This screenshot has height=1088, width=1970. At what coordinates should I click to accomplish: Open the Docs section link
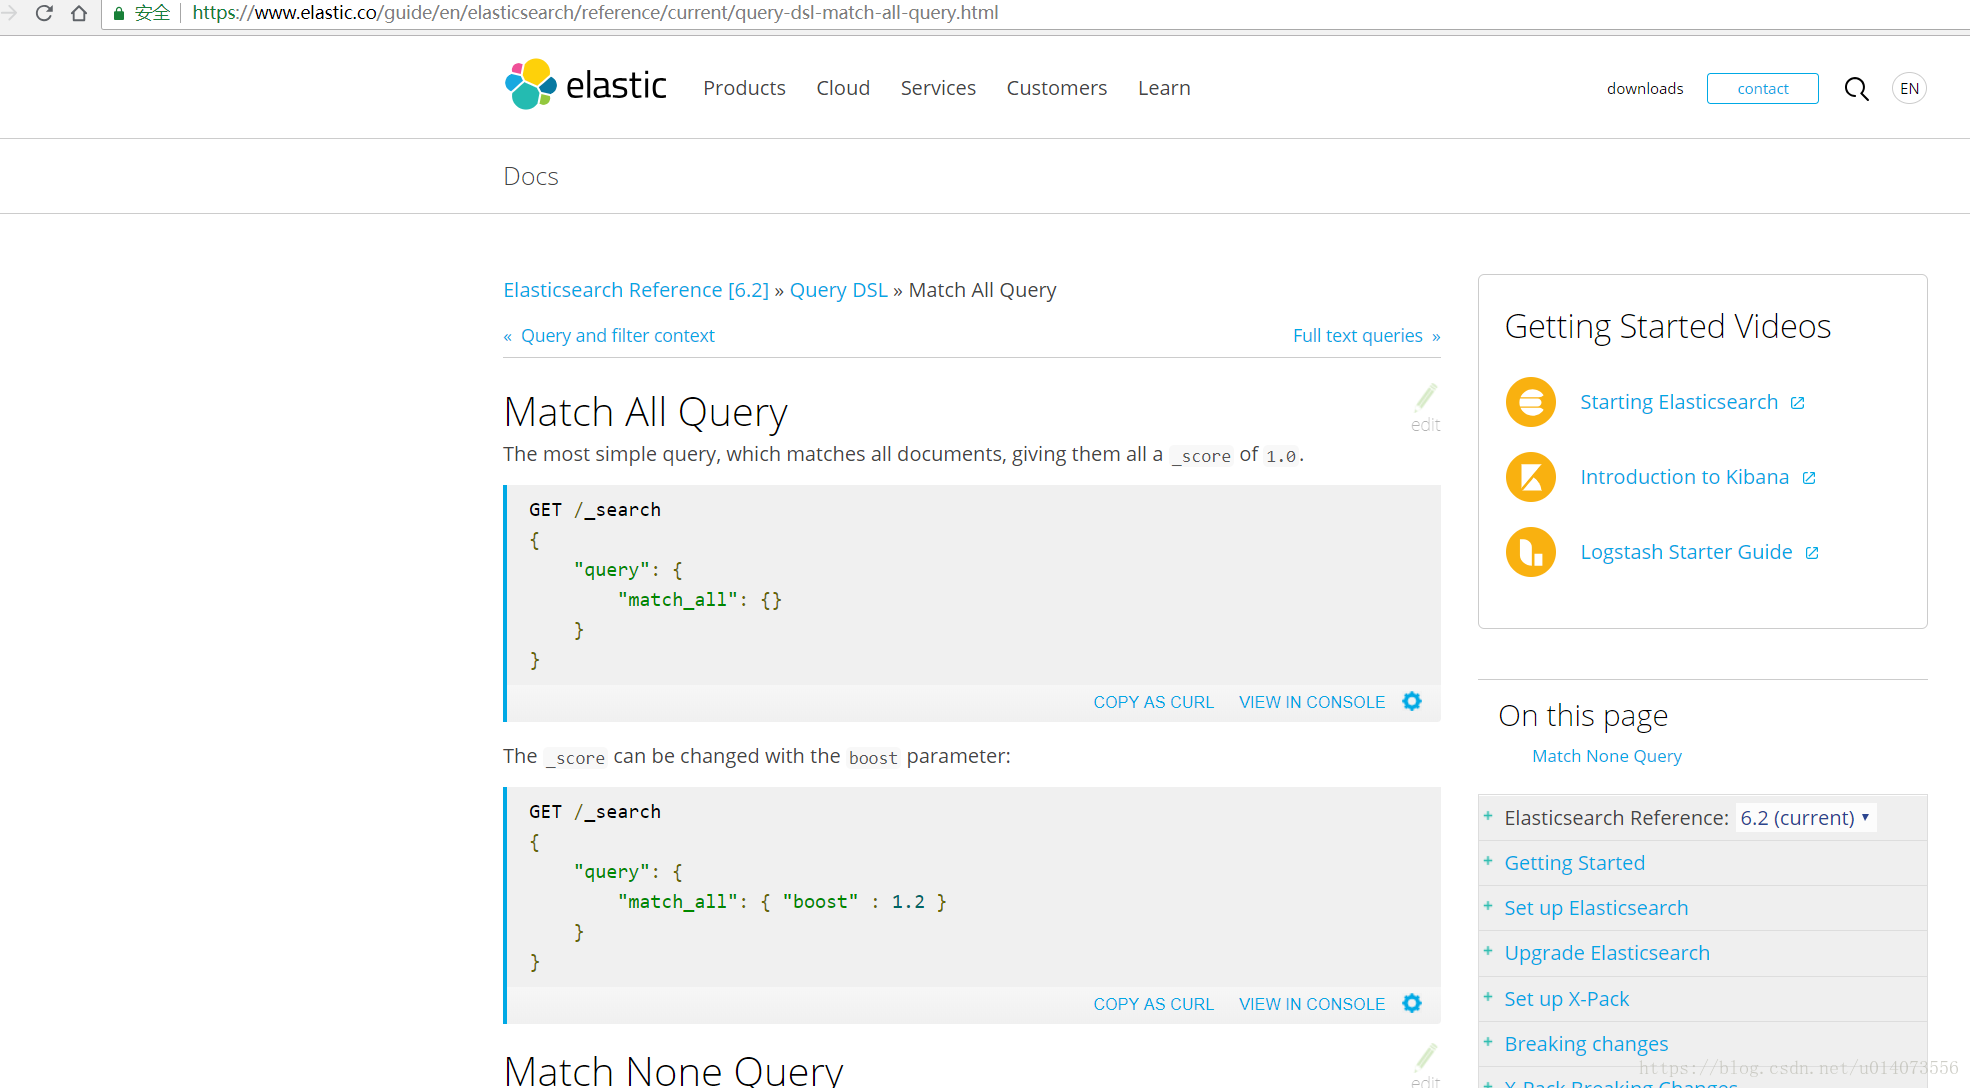531,176
